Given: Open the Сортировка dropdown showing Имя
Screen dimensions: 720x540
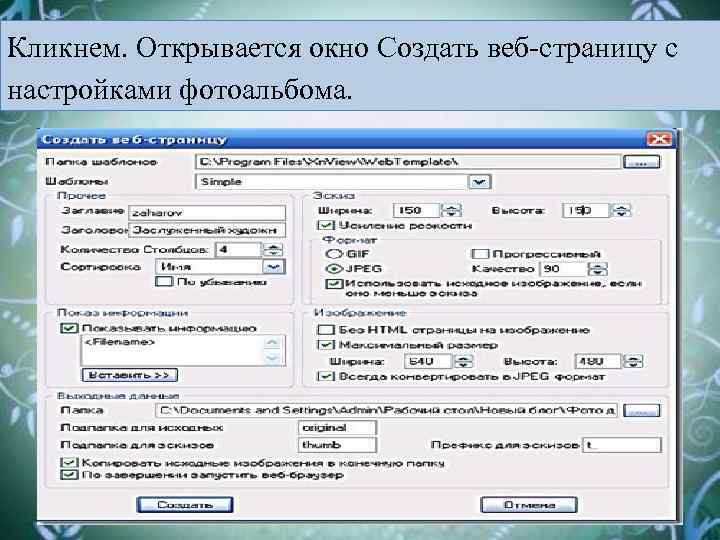Looking at the screenshot, I should [273, 267].
